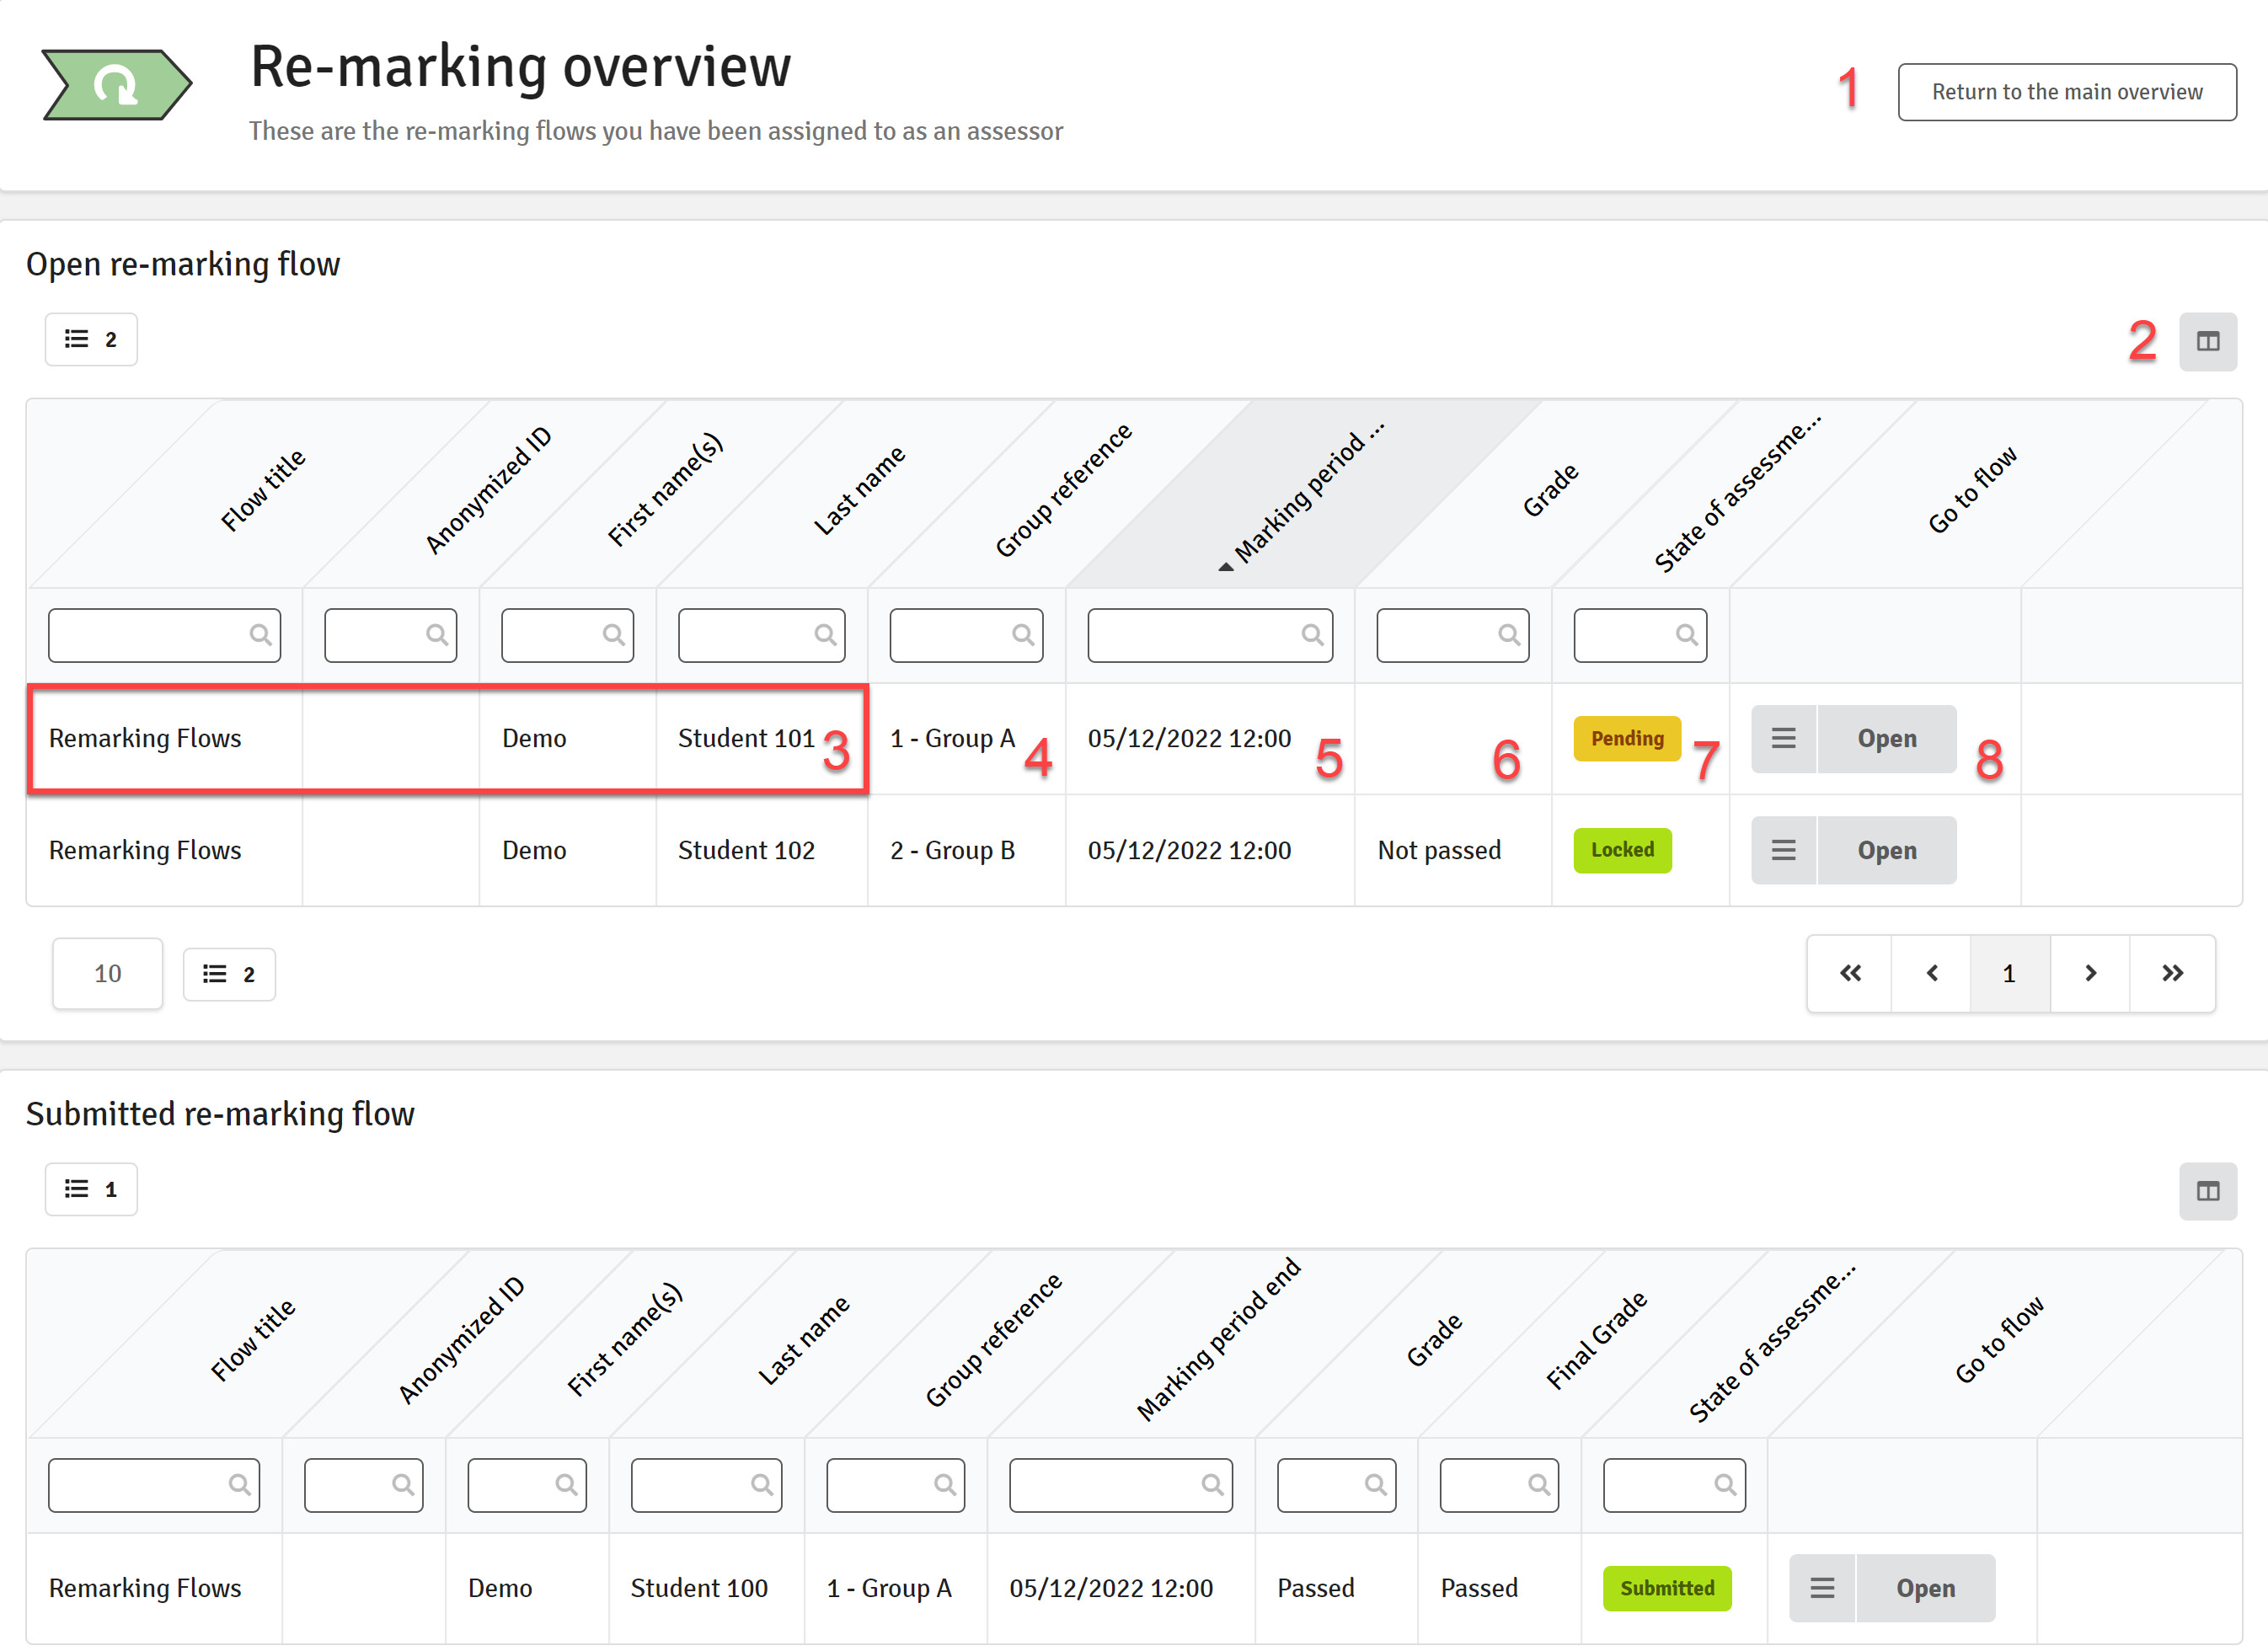Sort Open table by Anonymized ID

coord(488,490)
